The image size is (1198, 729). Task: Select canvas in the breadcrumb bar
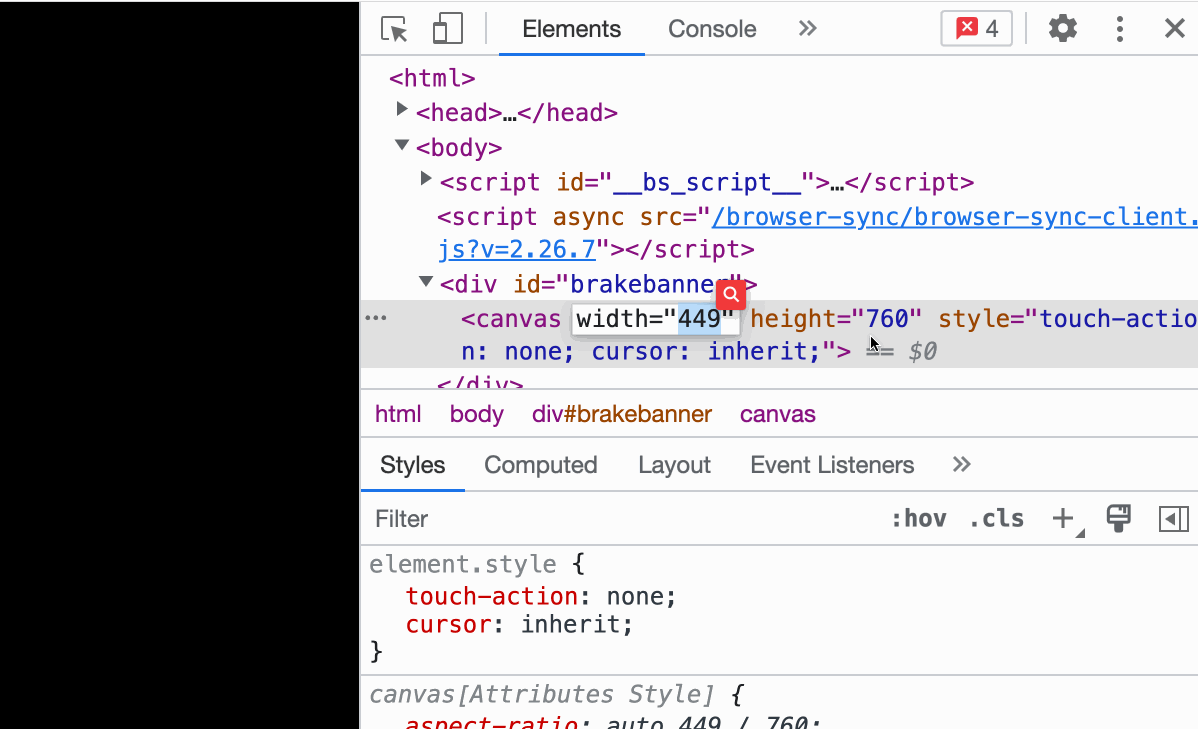[x=777, y=414]
